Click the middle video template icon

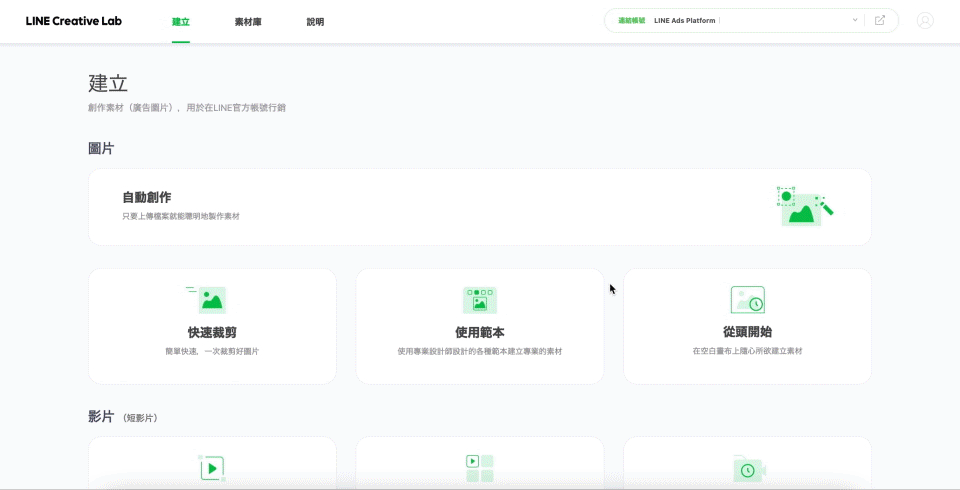pos(480,468)
